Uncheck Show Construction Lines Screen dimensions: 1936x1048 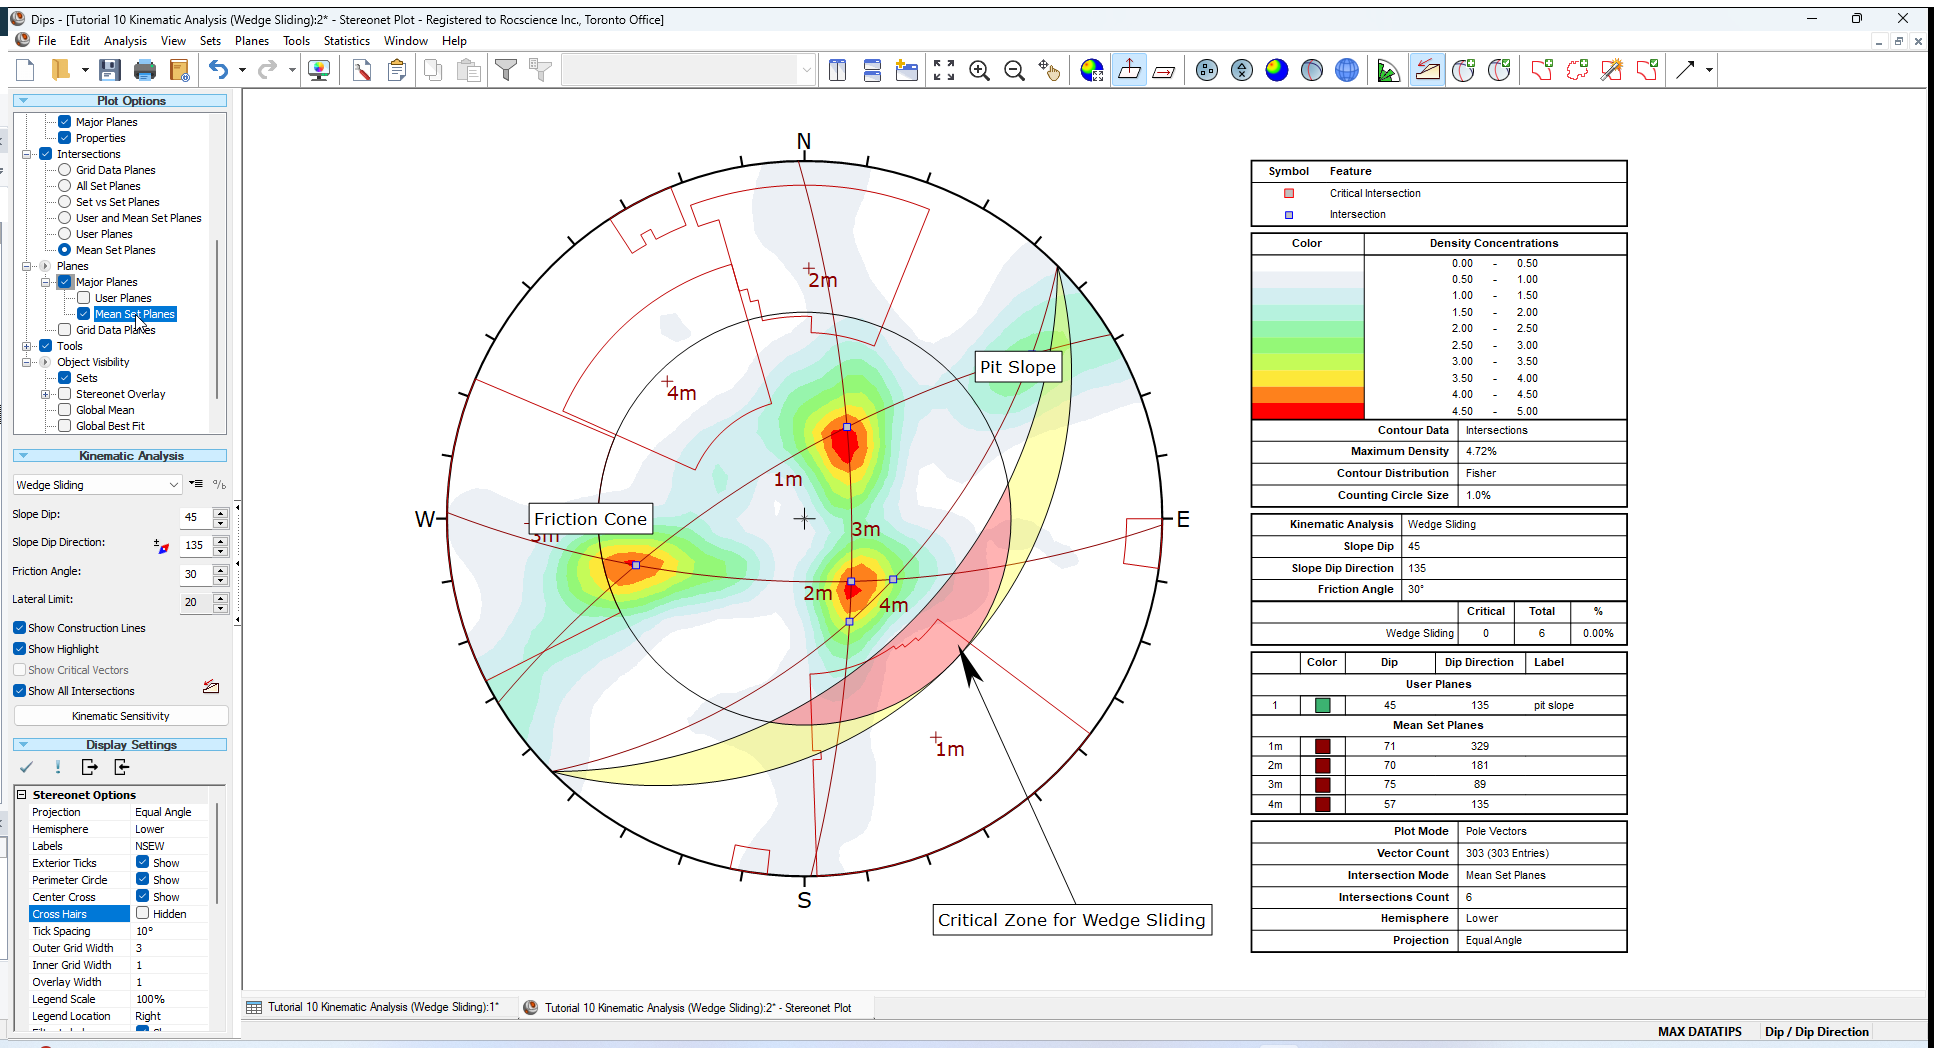pyautogui.click(x=19, y=627)
